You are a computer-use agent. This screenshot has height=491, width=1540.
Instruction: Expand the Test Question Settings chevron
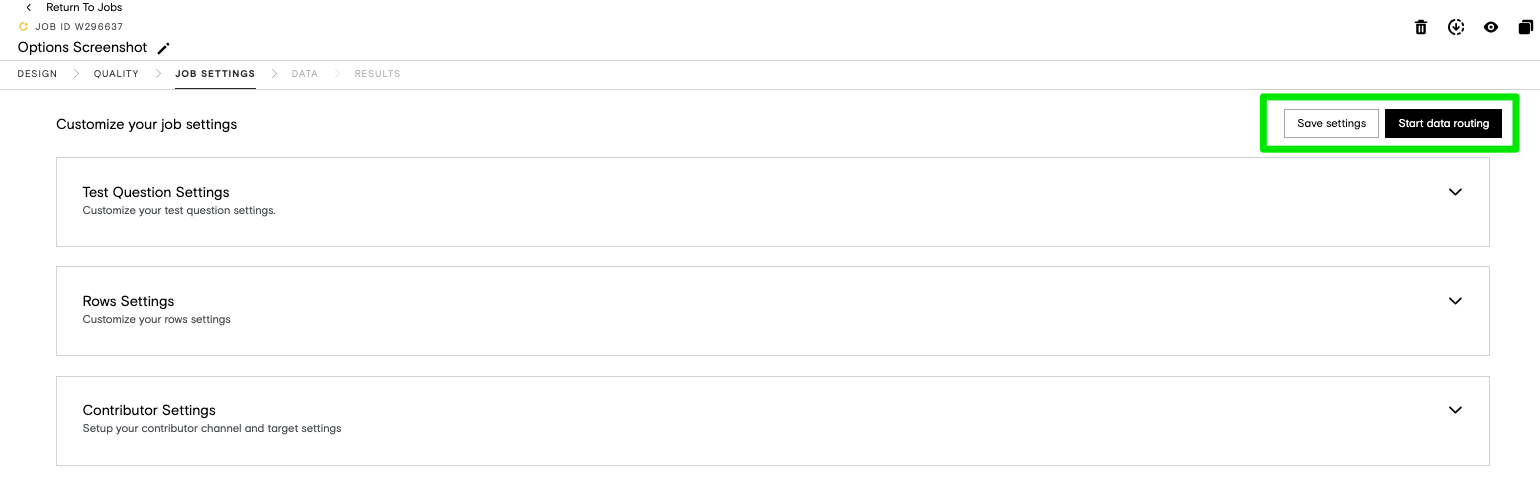click(1455, 192)
